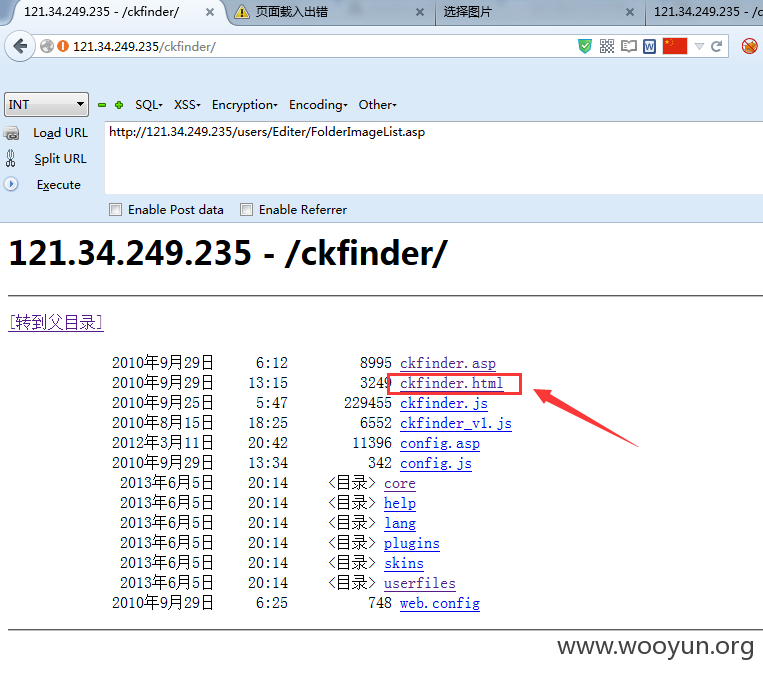This screenshot has width=763, height=675.
Task: Open web.config link
Action: pos(440,603)
